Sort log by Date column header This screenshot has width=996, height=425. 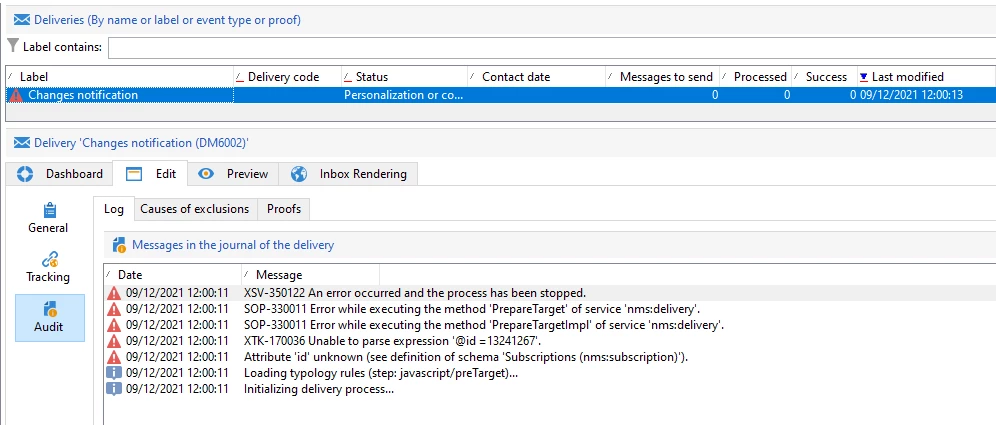pyautogui.click(x=130, y=274)
